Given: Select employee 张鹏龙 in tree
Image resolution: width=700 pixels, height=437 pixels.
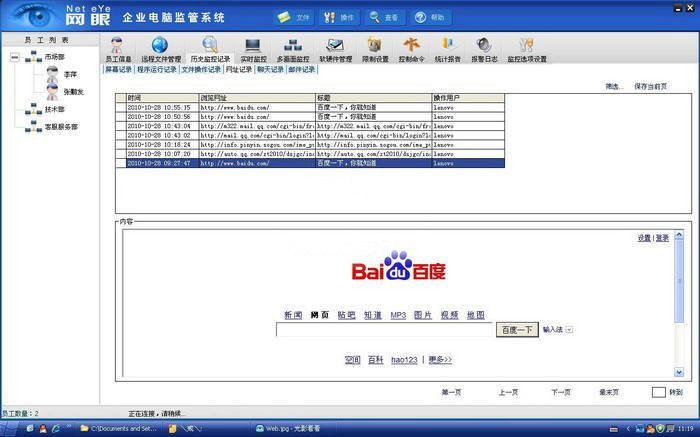Looking at the screenshot, I should [74, 92].
